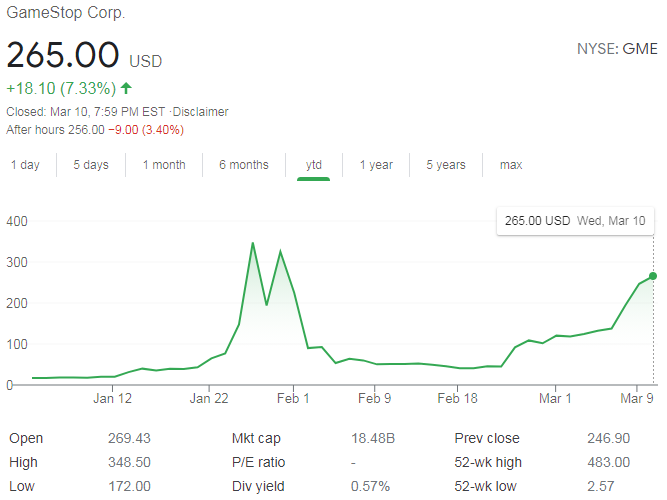Click the 200 y-axis label

tap(17, 303)
